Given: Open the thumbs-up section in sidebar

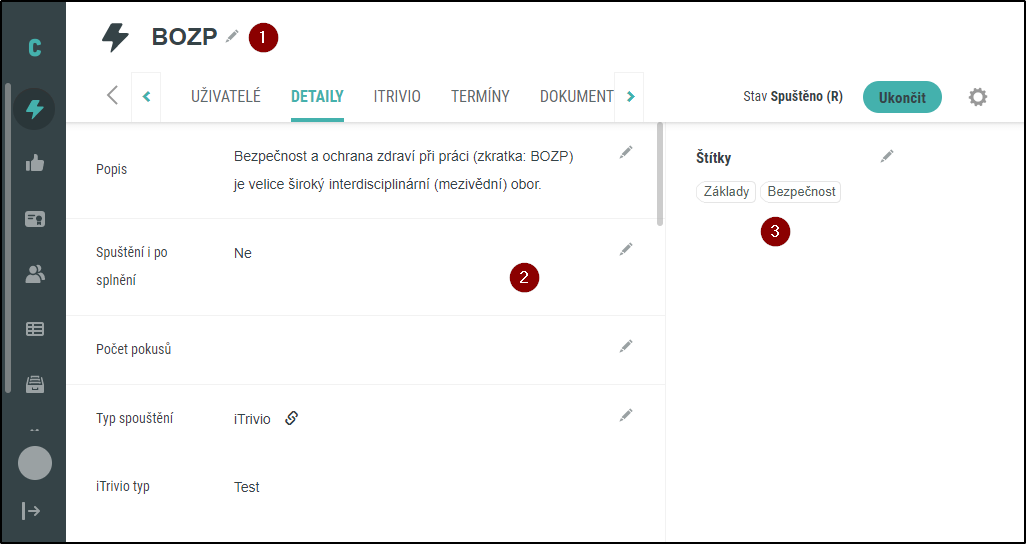Looking at the screenshot, I should [x=34, y=164].
